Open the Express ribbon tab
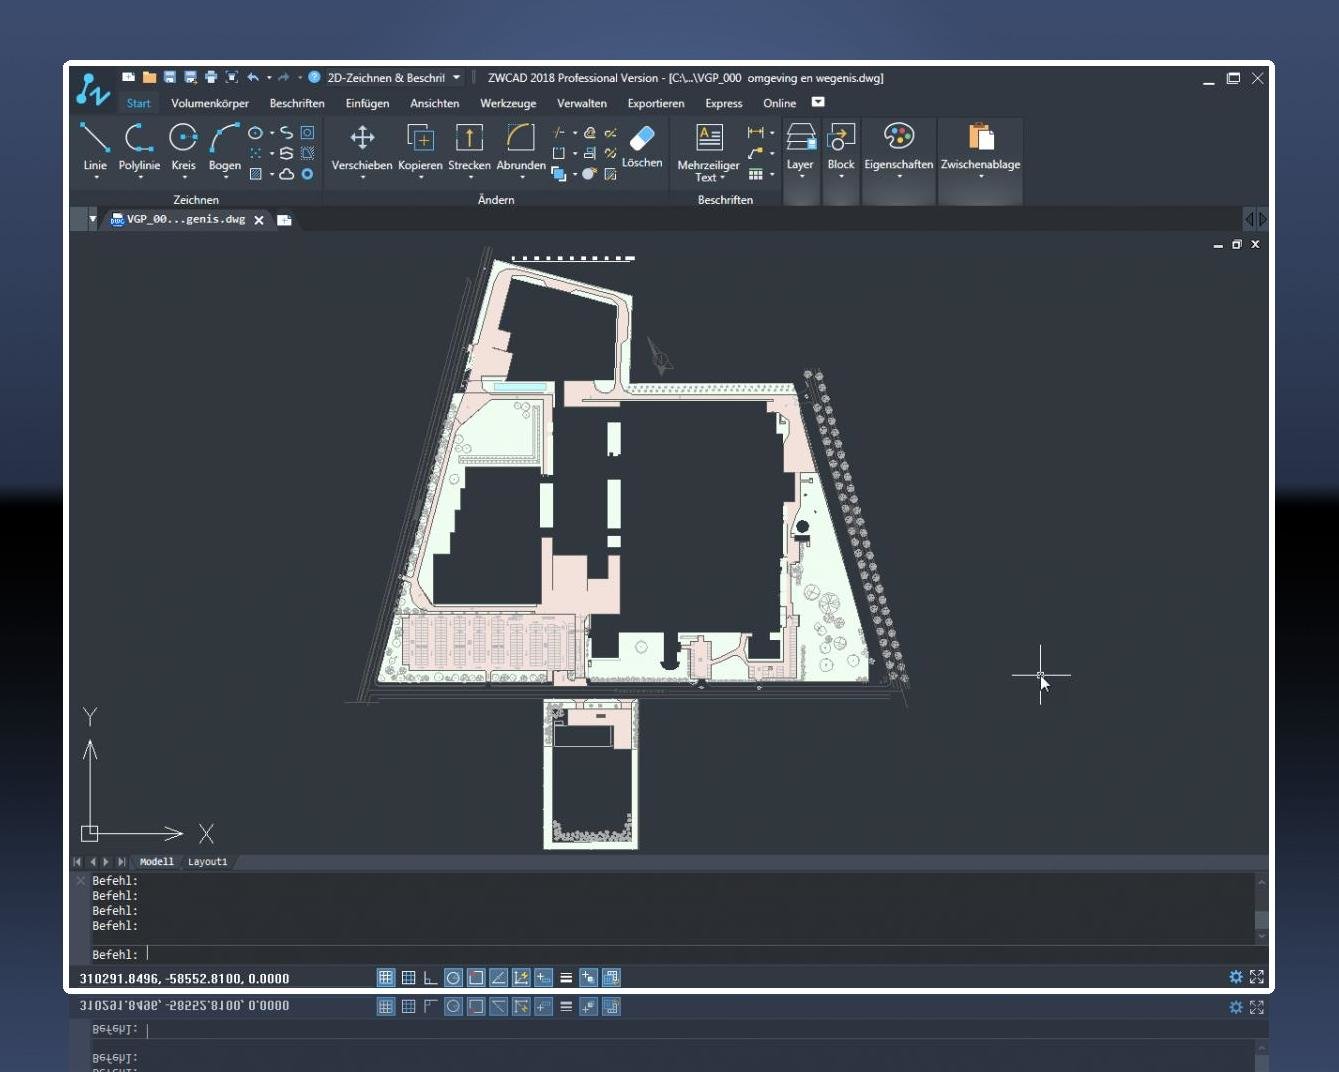Image resolution: width=1339 pixels, height=1072 pixels. 724,103
